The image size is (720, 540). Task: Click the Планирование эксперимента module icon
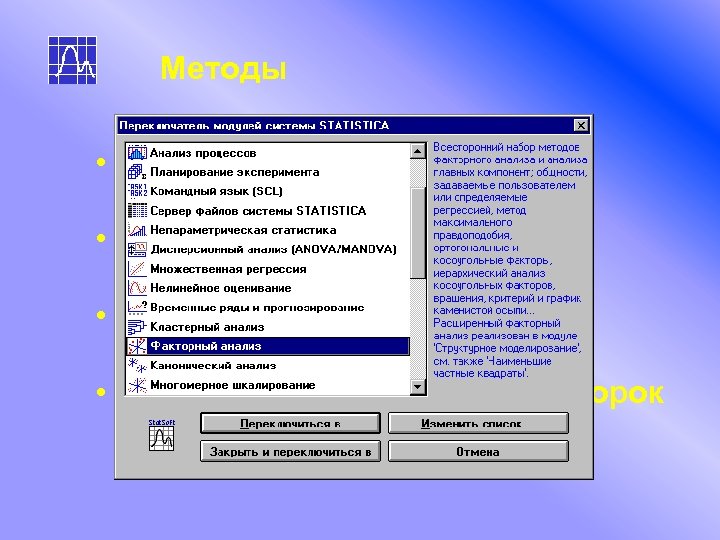[137, 172]
